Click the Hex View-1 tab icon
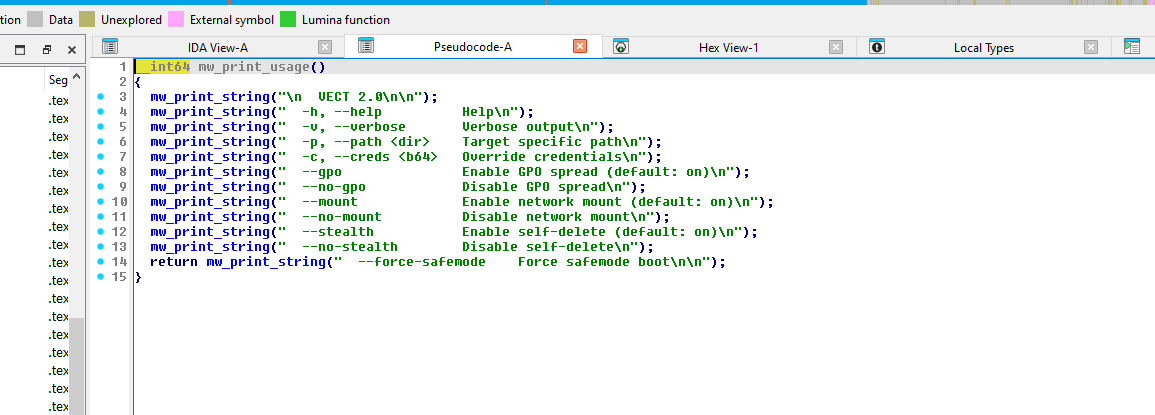The image size is (1155, 415). 621,47
